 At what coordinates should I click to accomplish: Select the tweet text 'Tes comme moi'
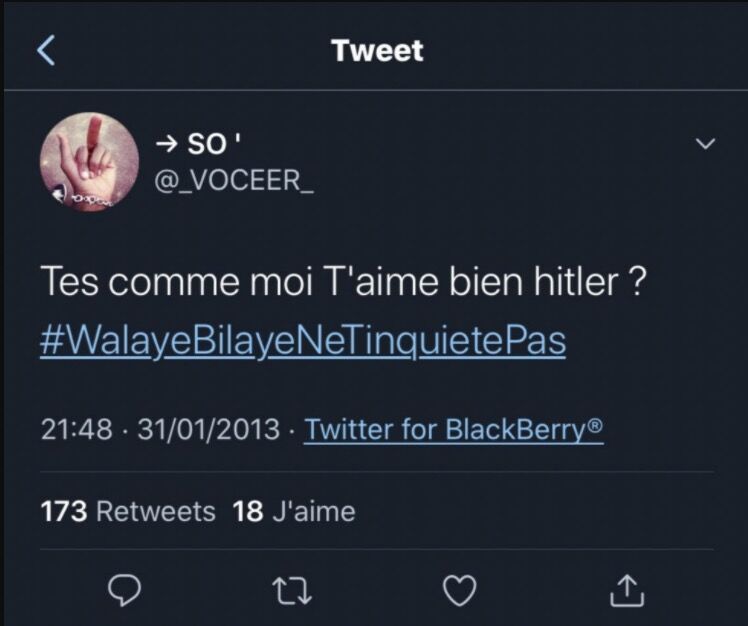coord(177,282)
